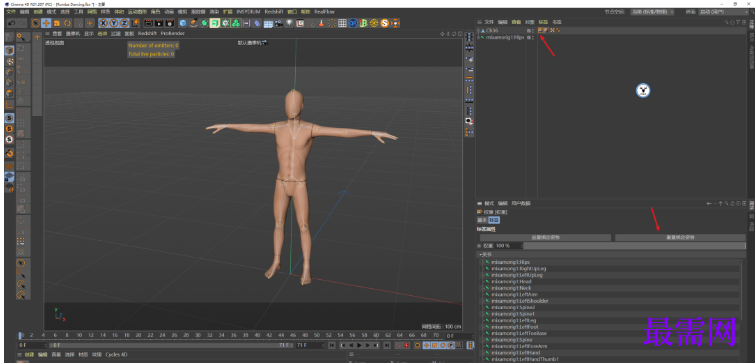755x363 pixels.
Task: Select mixamorig:Neck in joints list
Action: 511,288
